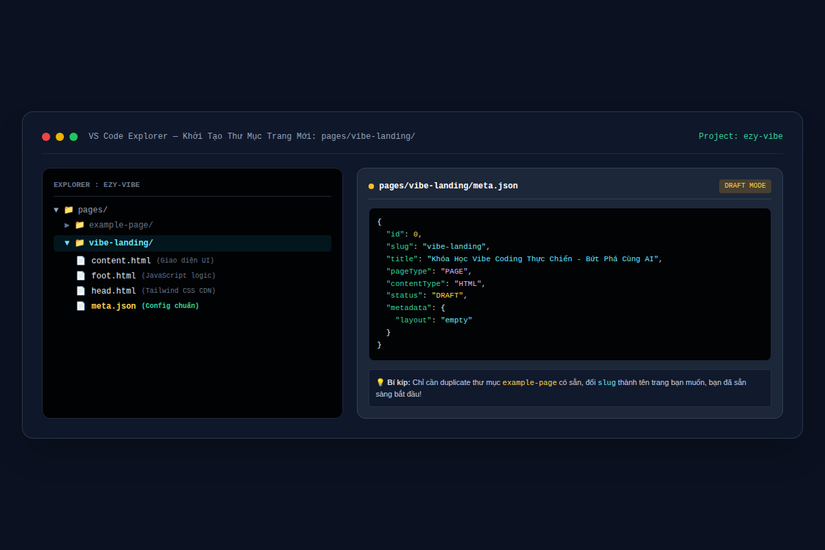Click the "title" line in JSON
The height and width of the screenshot is (550, 825).
(x=524, y=259)
